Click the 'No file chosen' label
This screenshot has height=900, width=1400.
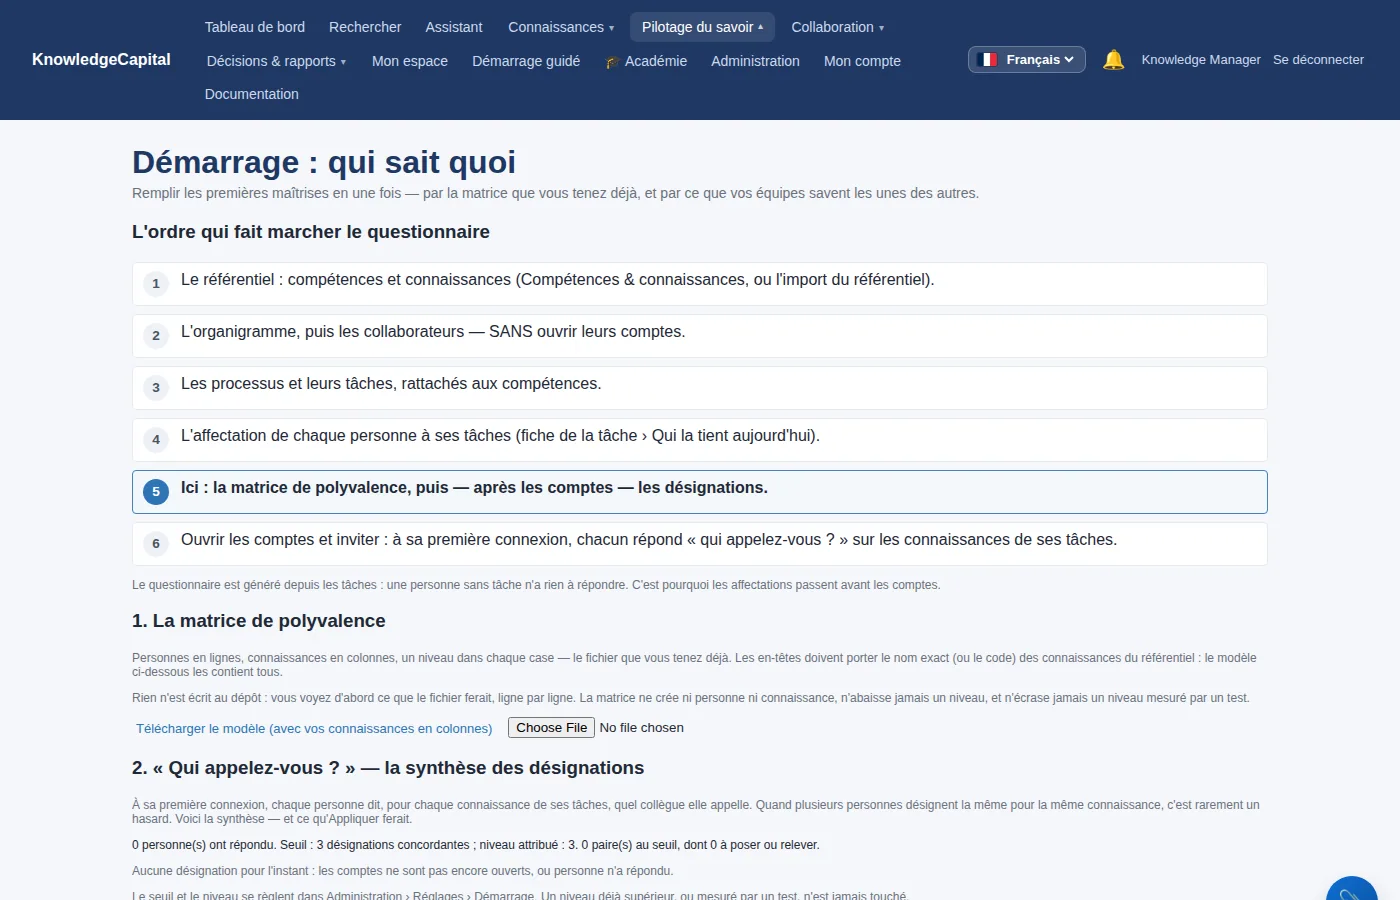coord(641,728)
